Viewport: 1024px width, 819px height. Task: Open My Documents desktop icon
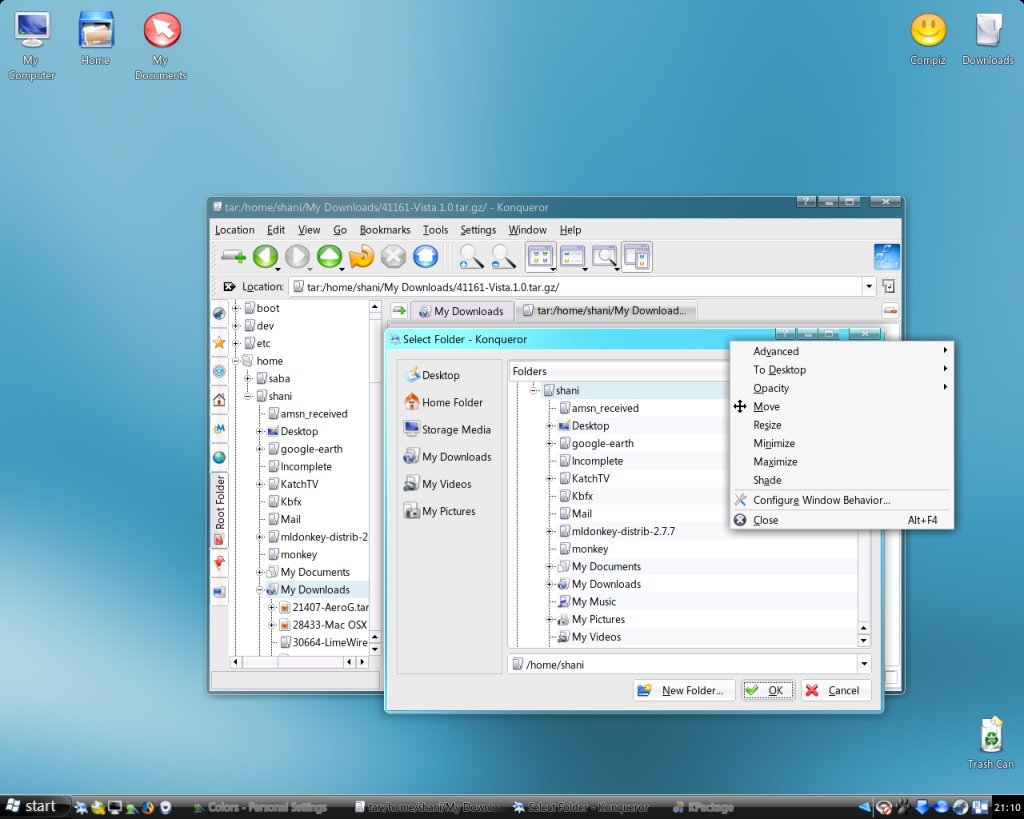pyautogui.click(x=161, y=46)
